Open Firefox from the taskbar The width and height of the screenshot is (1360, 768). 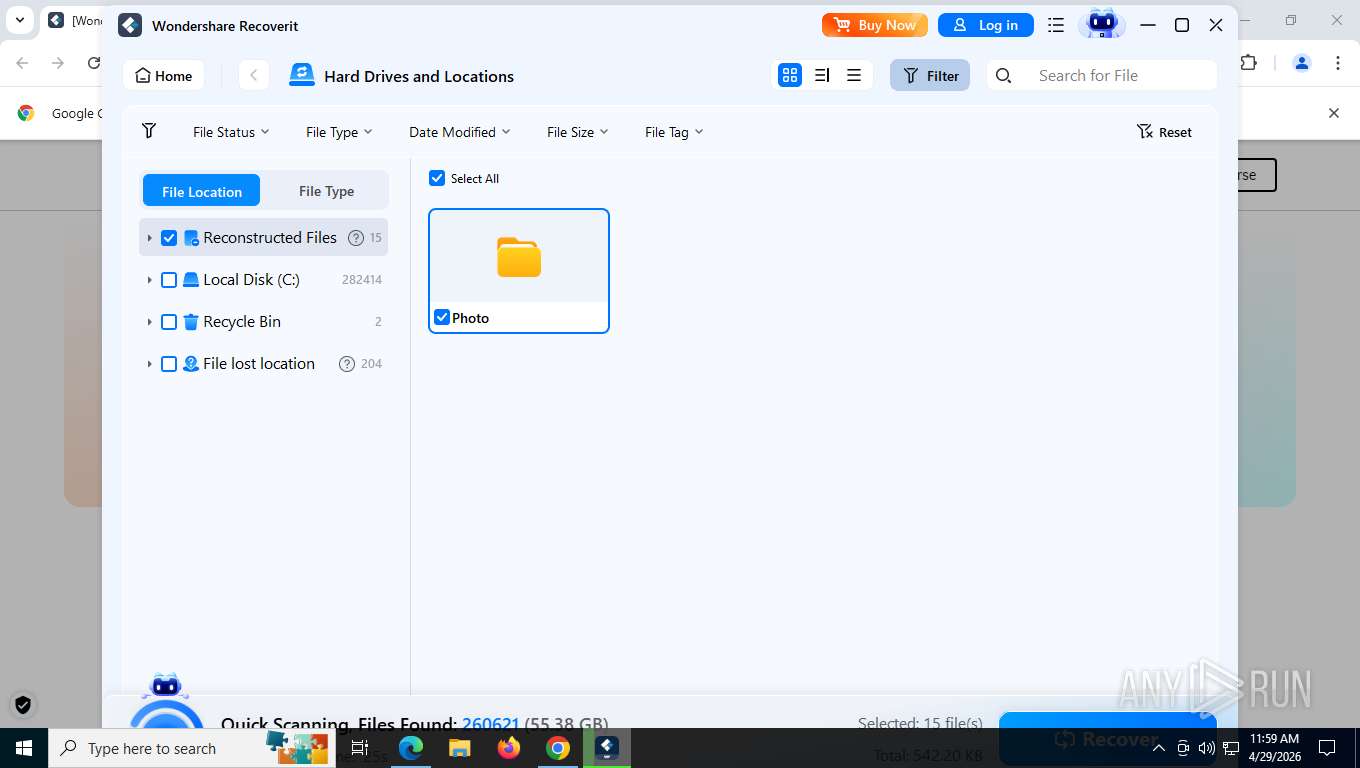[x=509, y=748]
